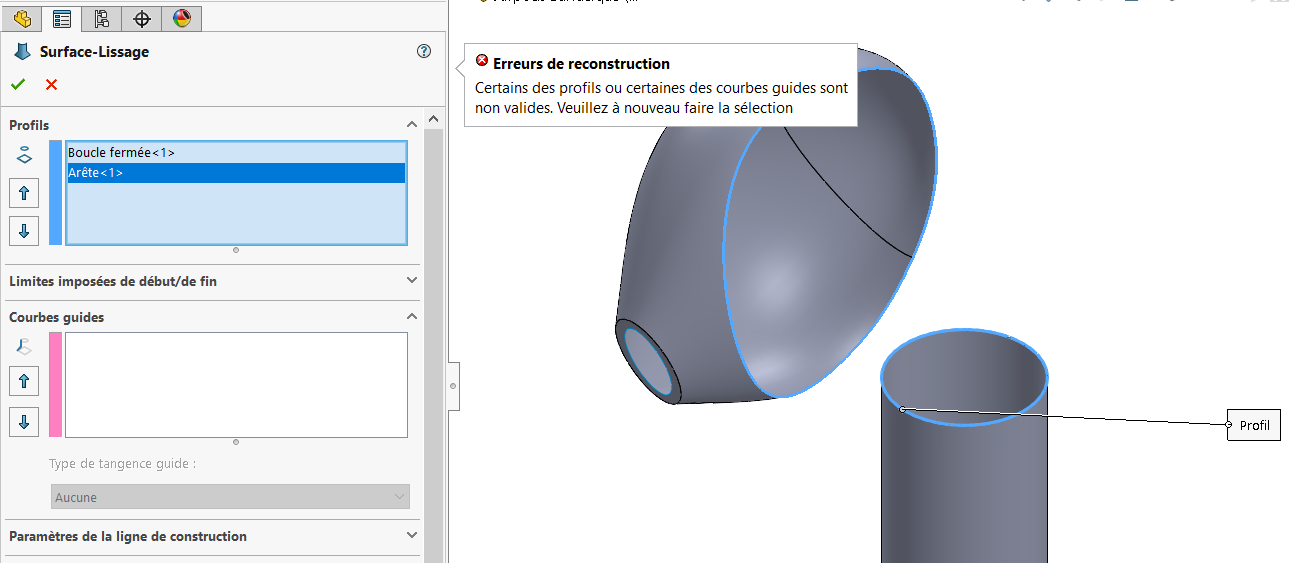Expand Limites imposées de début/de fin
1294x563 pixels.
[411, 281]
